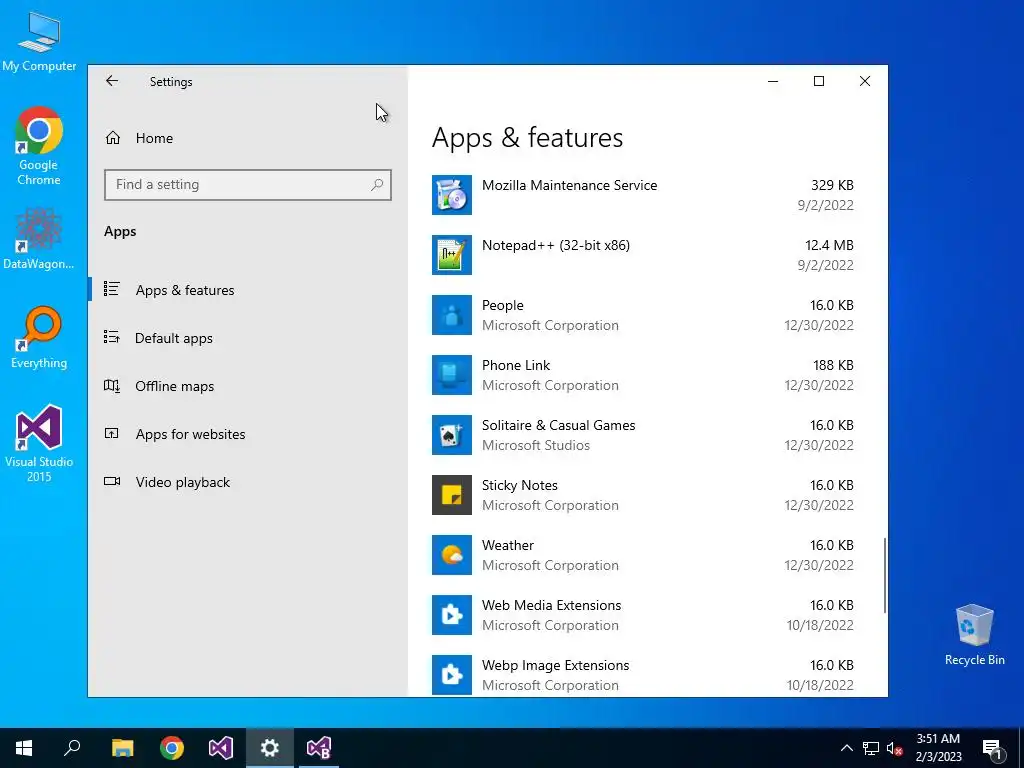Click the Find a setting search box
Image resolution: width=1024 pixels, height=768 pixels.
coord(248,185)
